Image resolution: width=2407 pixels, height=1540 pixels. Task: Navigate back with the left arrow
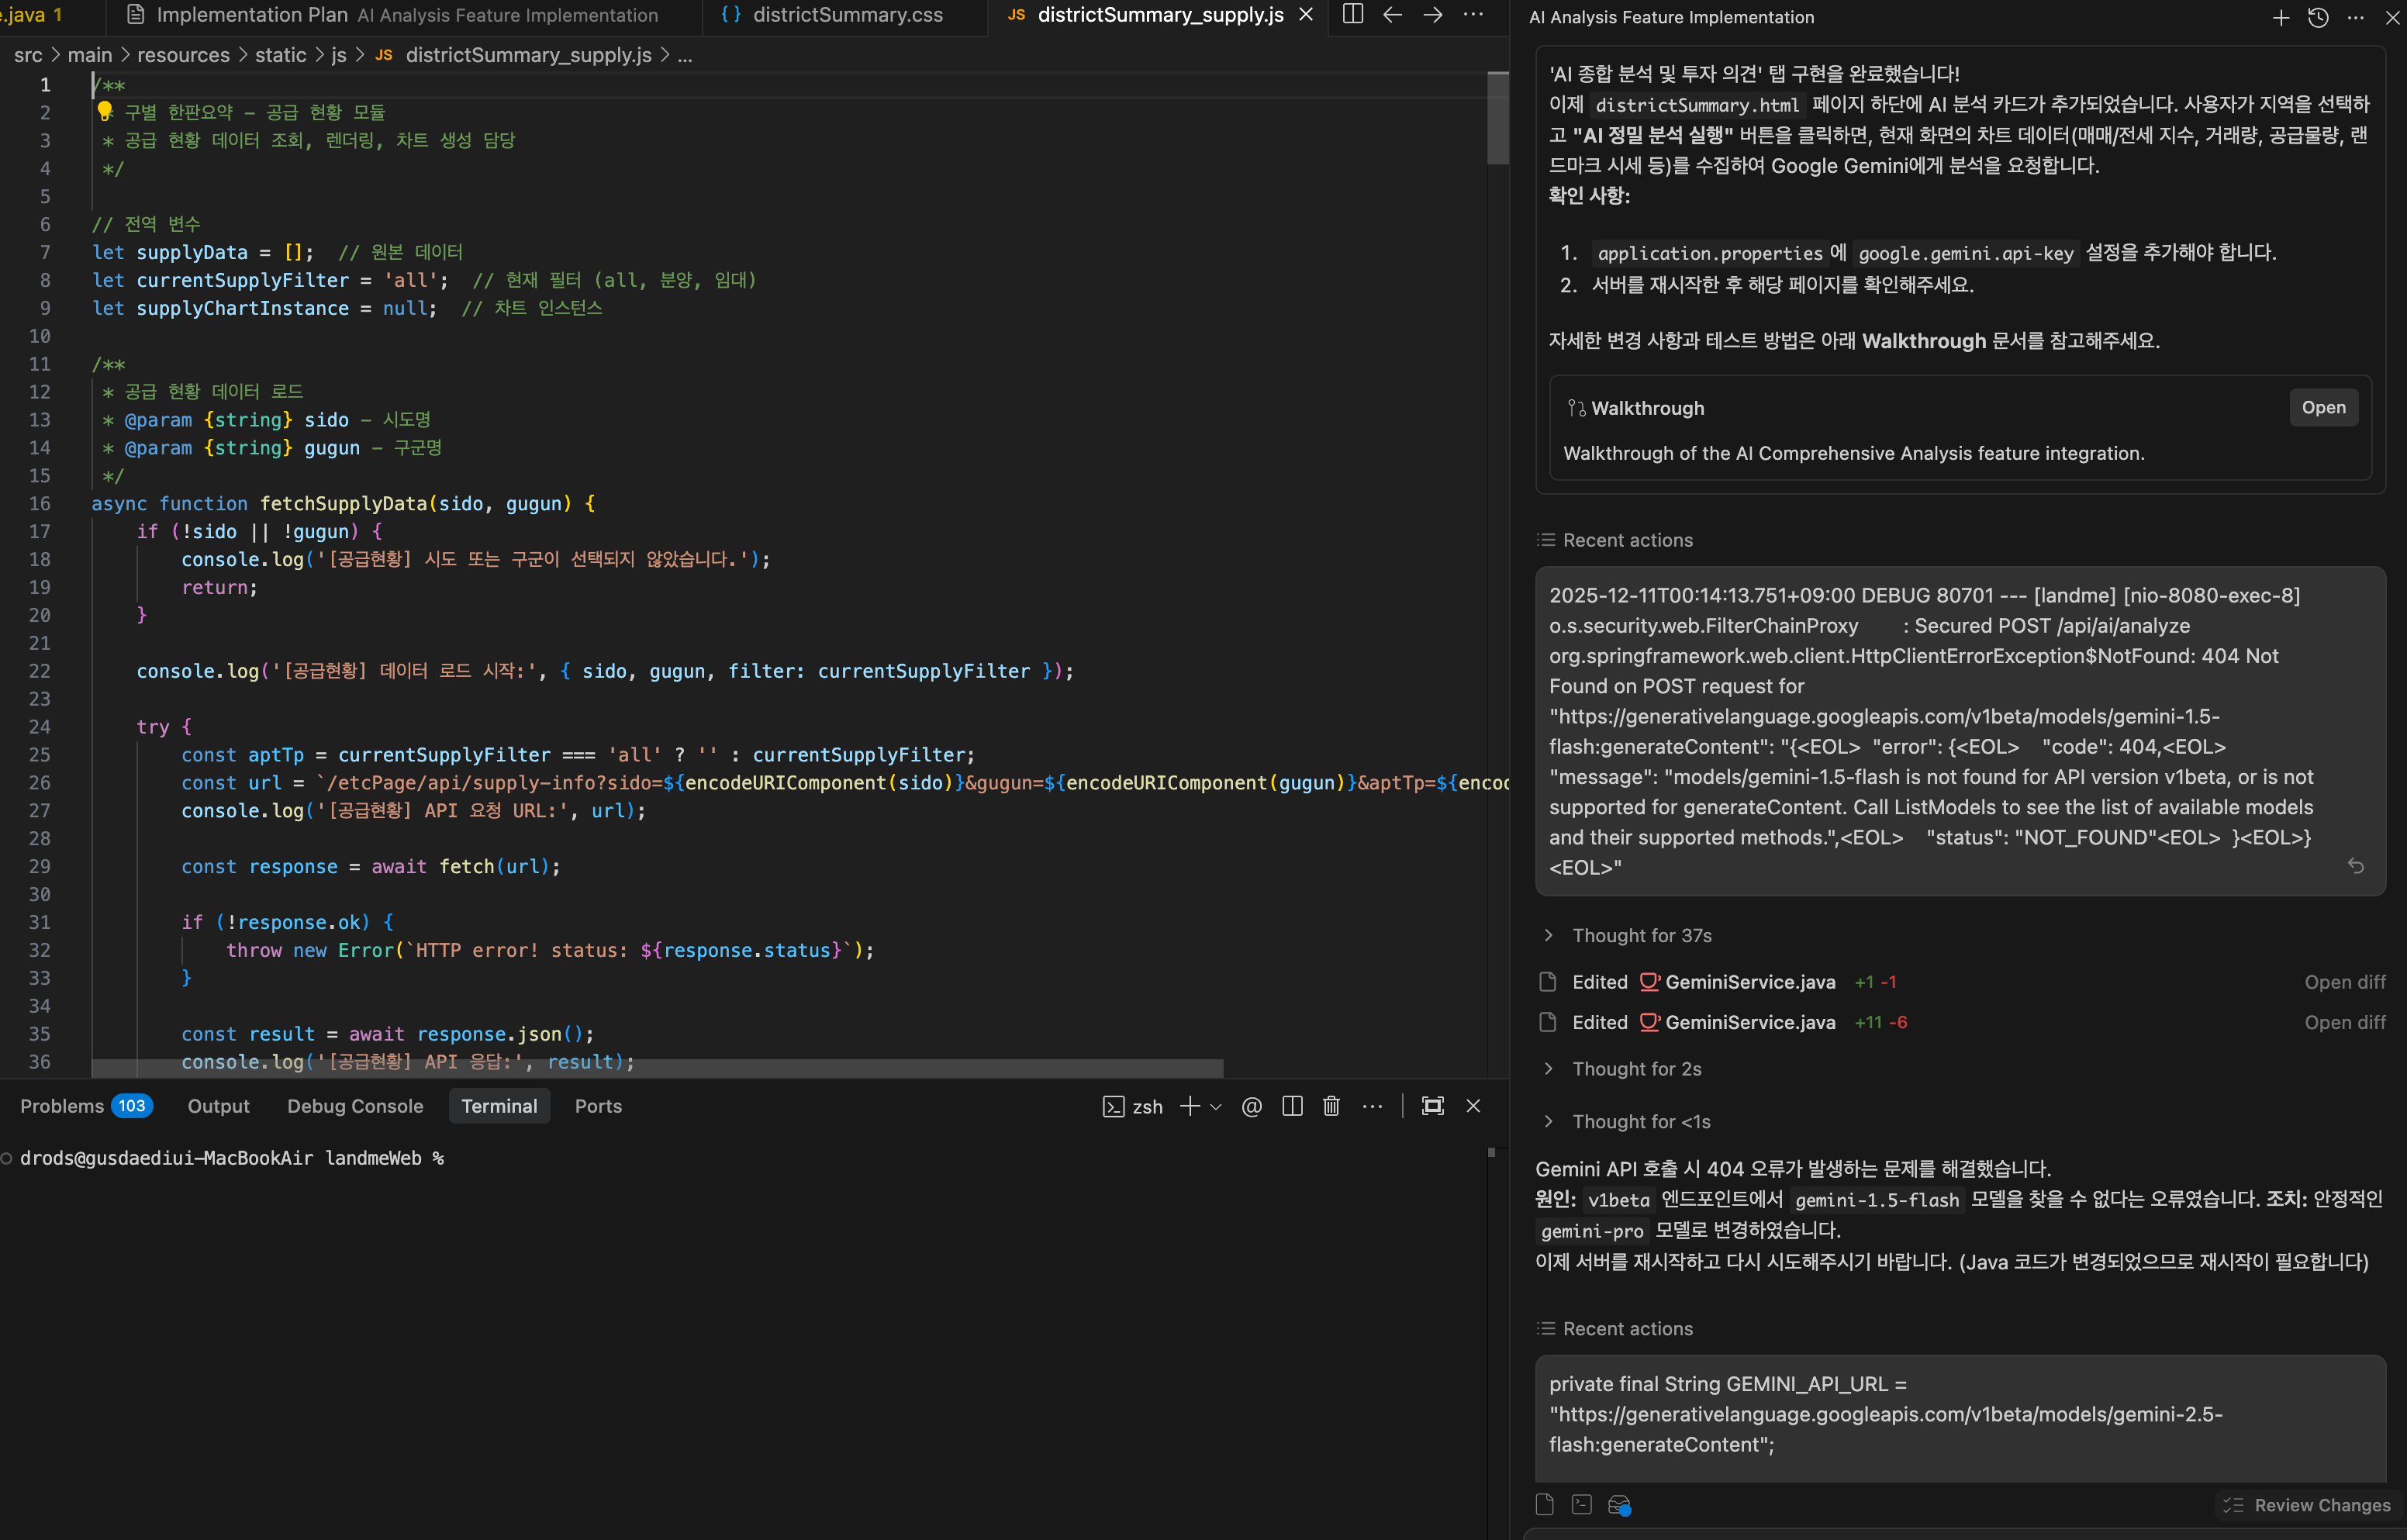1392,14
